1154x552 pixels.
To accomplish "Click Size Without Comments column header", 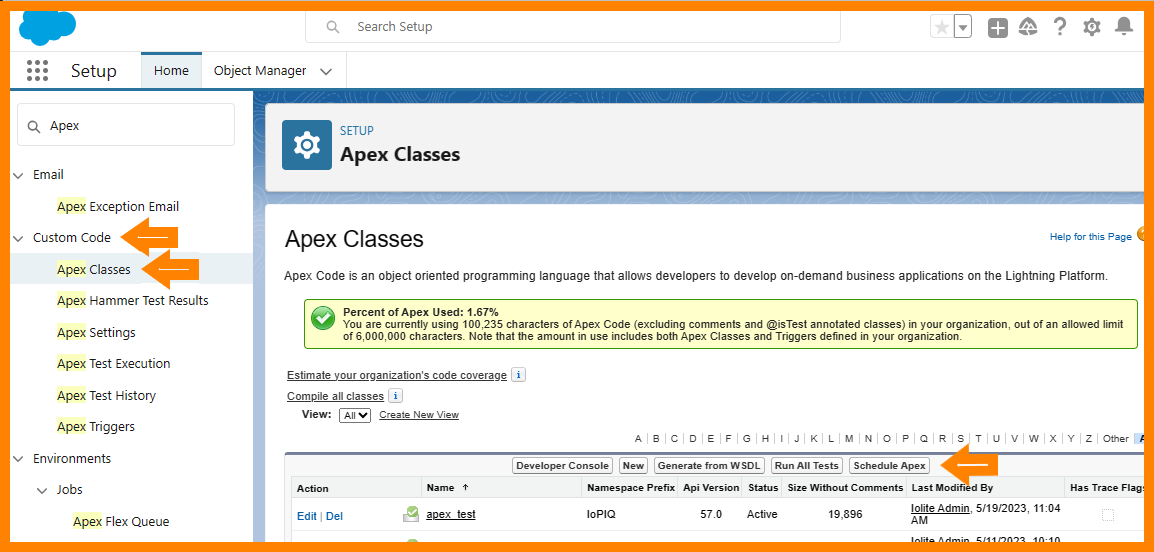I will tap(846, 487).
